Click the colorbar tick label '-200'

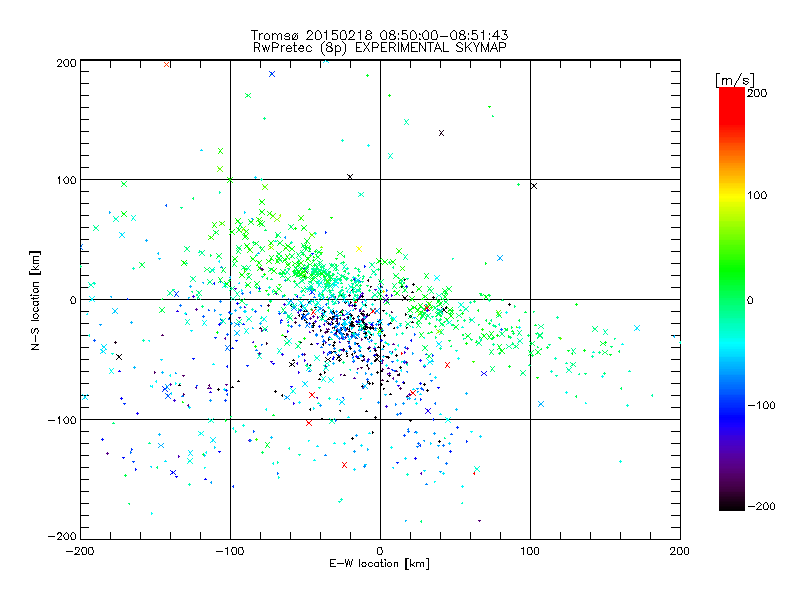tap(761, 506)
